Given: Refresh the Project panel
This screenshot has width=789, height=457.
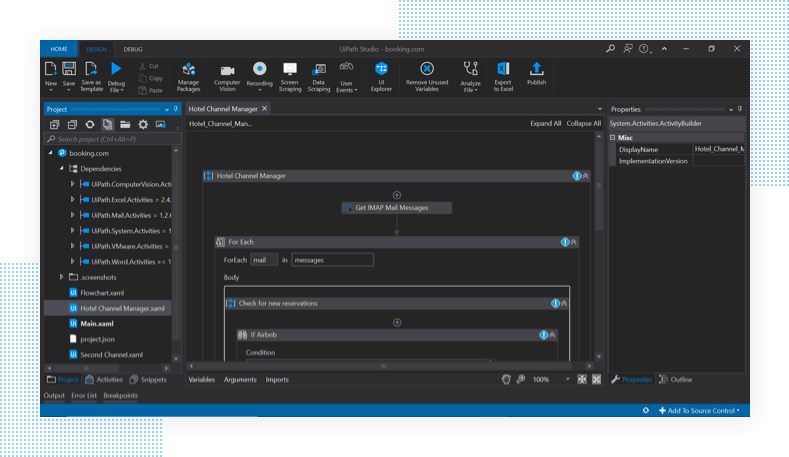Looking at the screenshot, I should click(90, 124).
